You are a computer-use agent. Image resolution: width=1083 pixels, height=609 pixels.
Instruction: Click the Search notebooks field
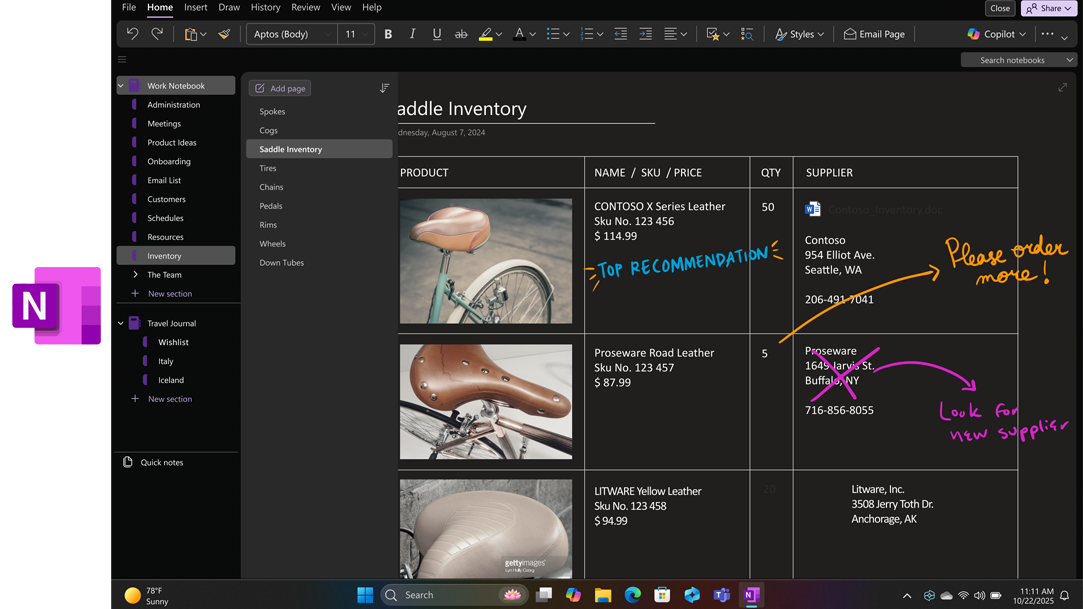(1012, 60)
